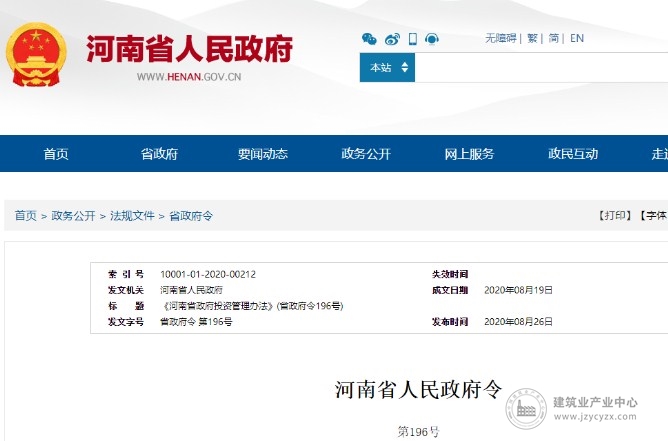The width and height of the screenshot is (668, 441).
Task: Click the 索引号 label
Action: click(126, 274)
